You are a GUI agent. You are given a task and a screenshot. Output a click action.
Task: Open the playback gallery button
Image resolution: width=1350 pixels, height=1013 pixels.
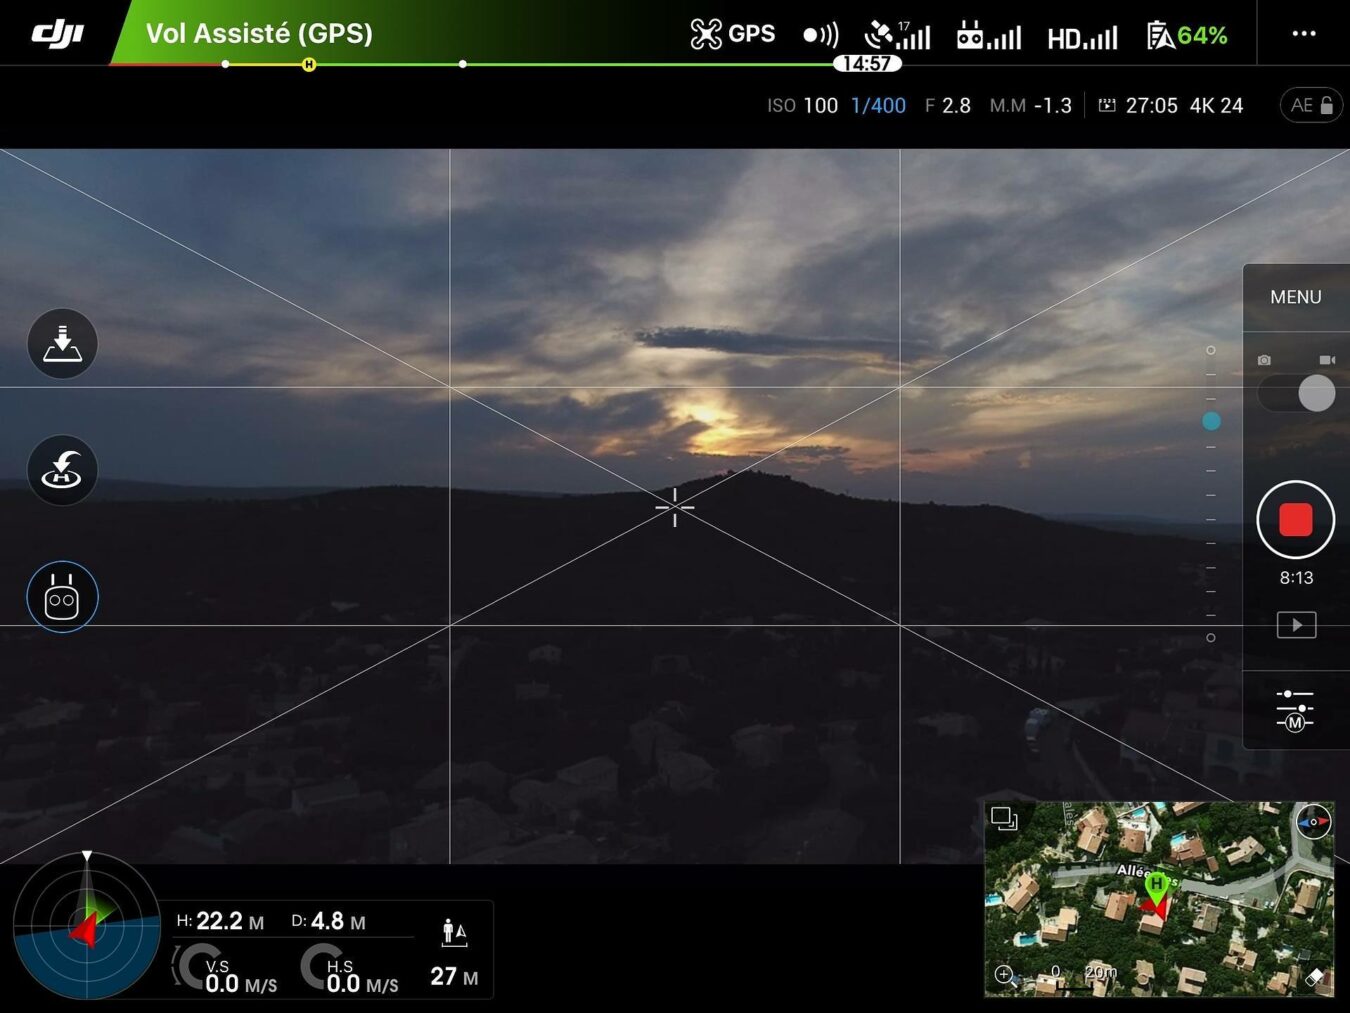tap(1296, 625)
